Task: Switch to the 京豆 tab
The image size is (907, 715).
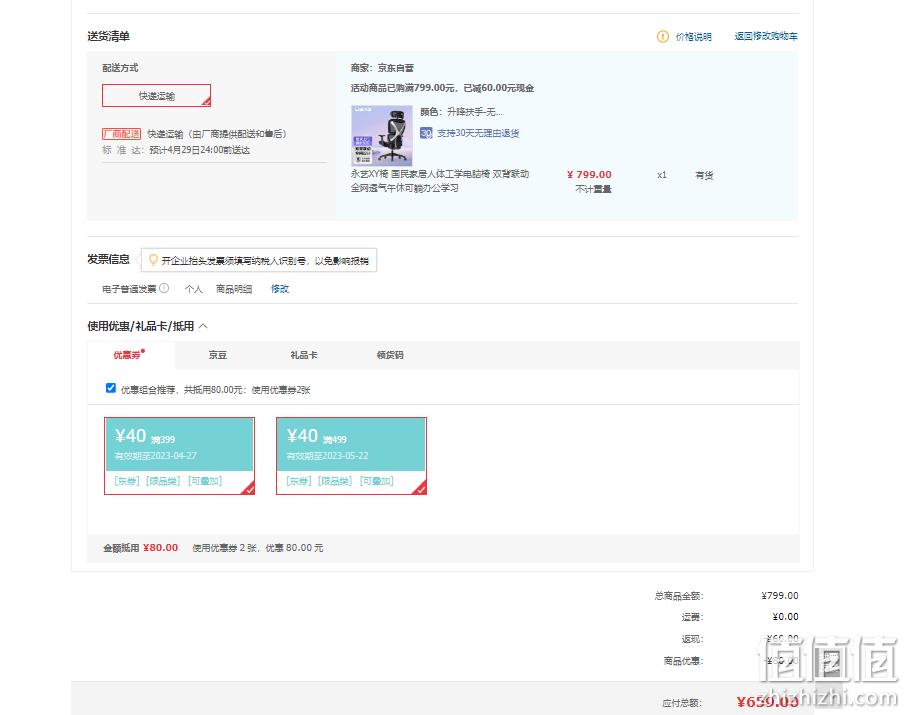Action: pos(217,355)
